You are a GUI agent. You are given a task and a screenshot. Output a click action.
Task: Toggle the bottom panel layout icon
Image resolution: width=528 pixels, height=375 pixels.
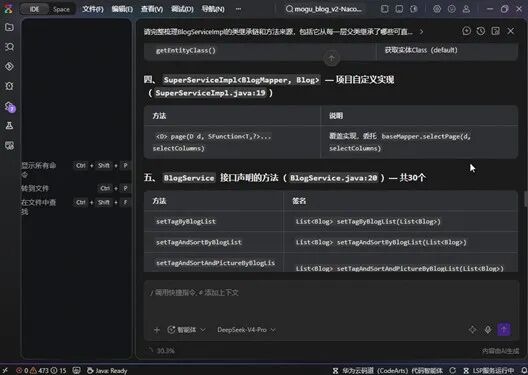click(399, 9)
